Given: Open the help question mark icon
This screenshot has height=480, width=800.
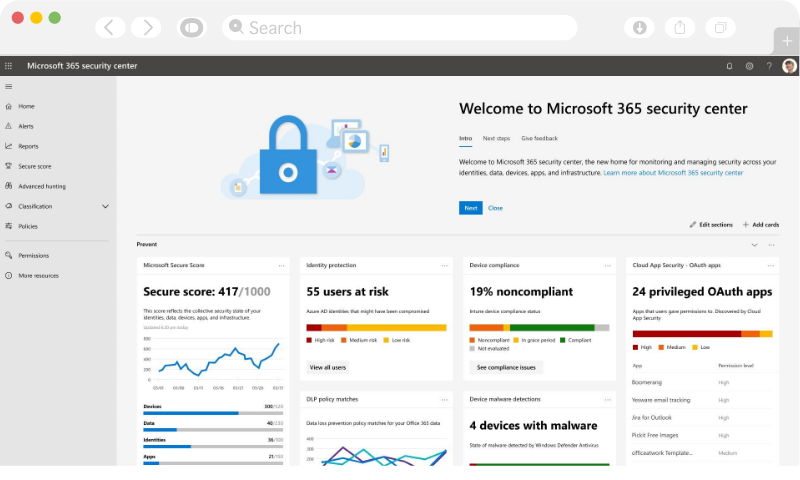Looking at the screenshot, I should pyautogui.click(x=769, y=66).
